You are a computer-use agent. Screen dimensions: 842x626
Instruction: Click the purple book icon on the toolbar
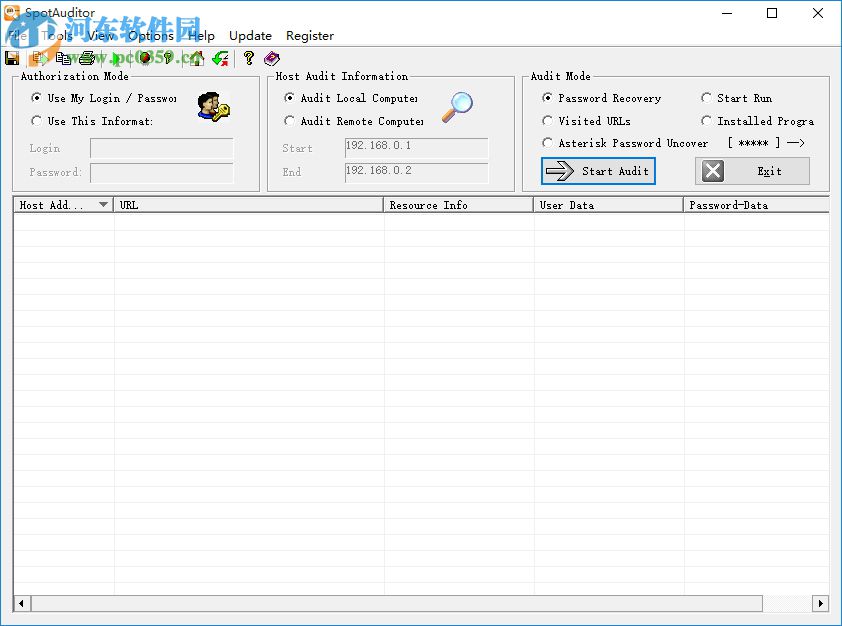pyautogui.click(x=271, y=58)
